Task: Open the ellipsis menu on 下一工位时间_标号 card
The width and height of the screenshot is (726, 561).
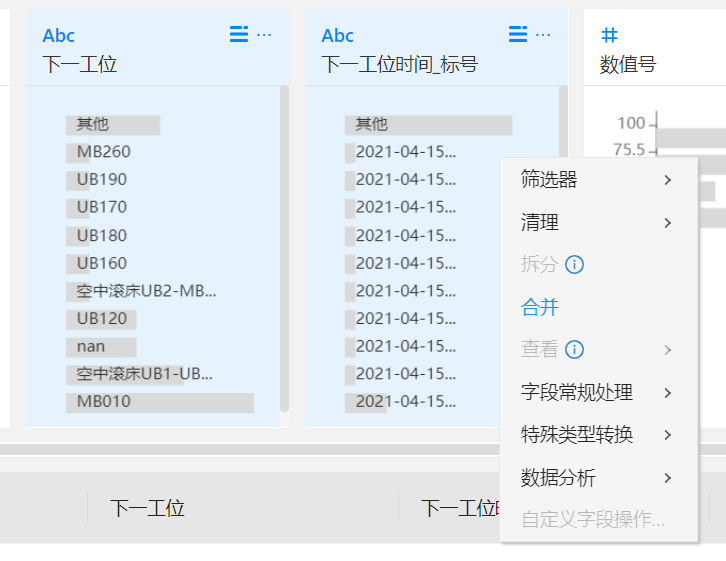Action: (x=543, y=35)
